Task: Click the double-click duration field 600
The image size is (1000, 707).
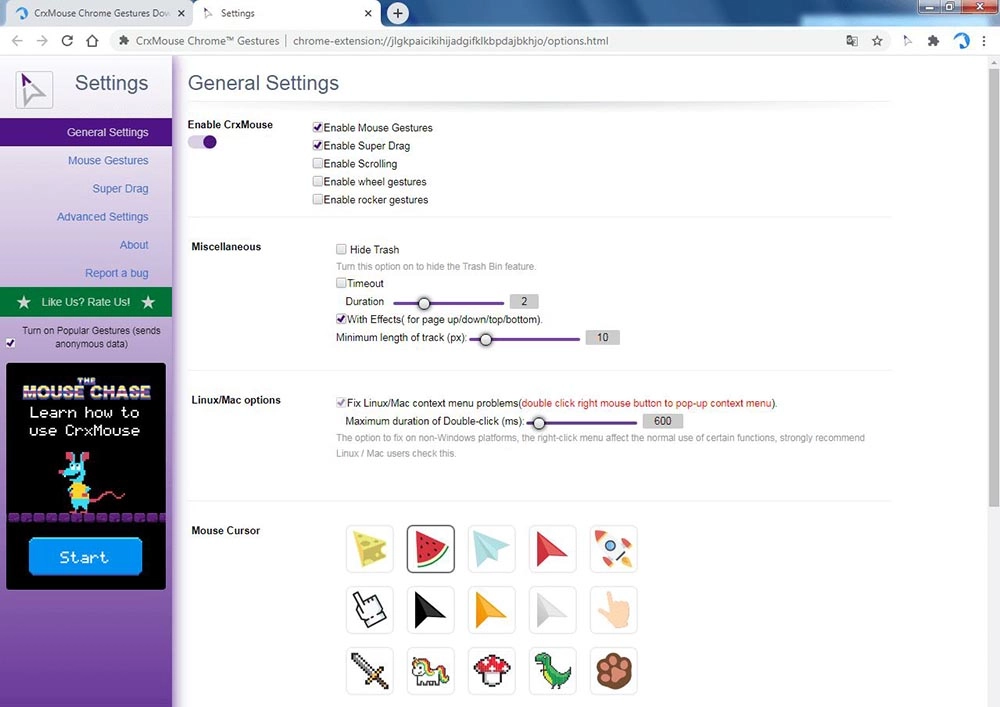Action: click(663, 421)
